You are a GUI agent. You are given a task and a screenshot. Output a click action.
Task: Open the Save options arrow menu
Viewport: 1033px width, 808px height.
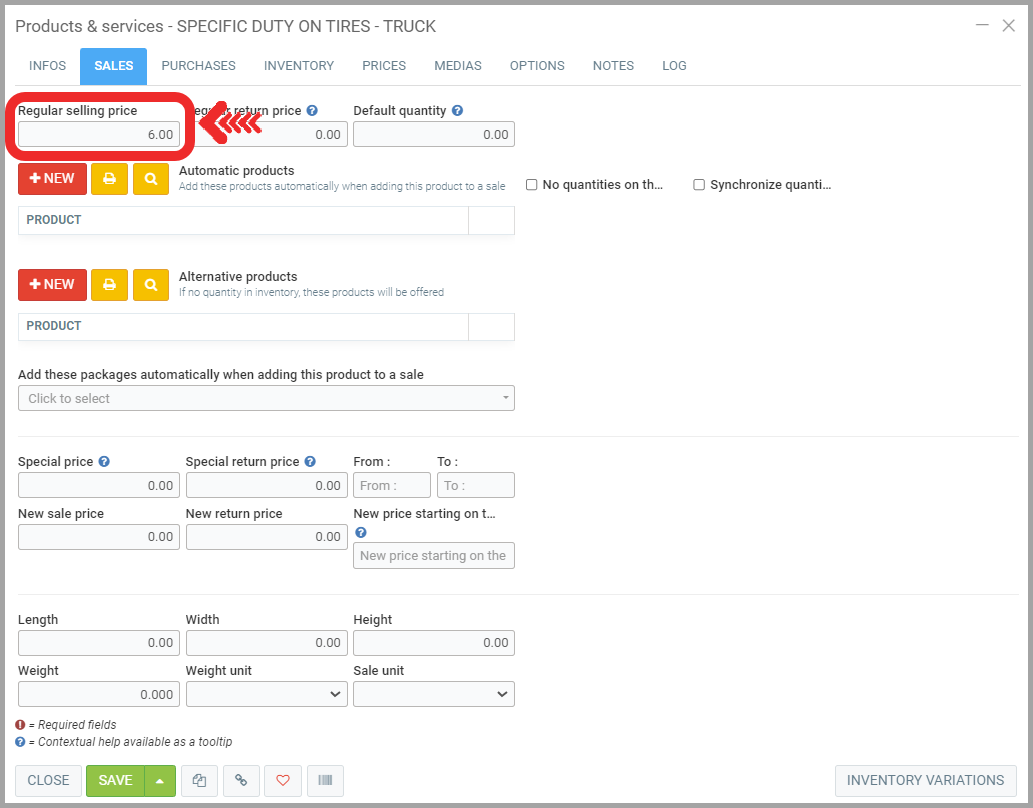[160, 781]
